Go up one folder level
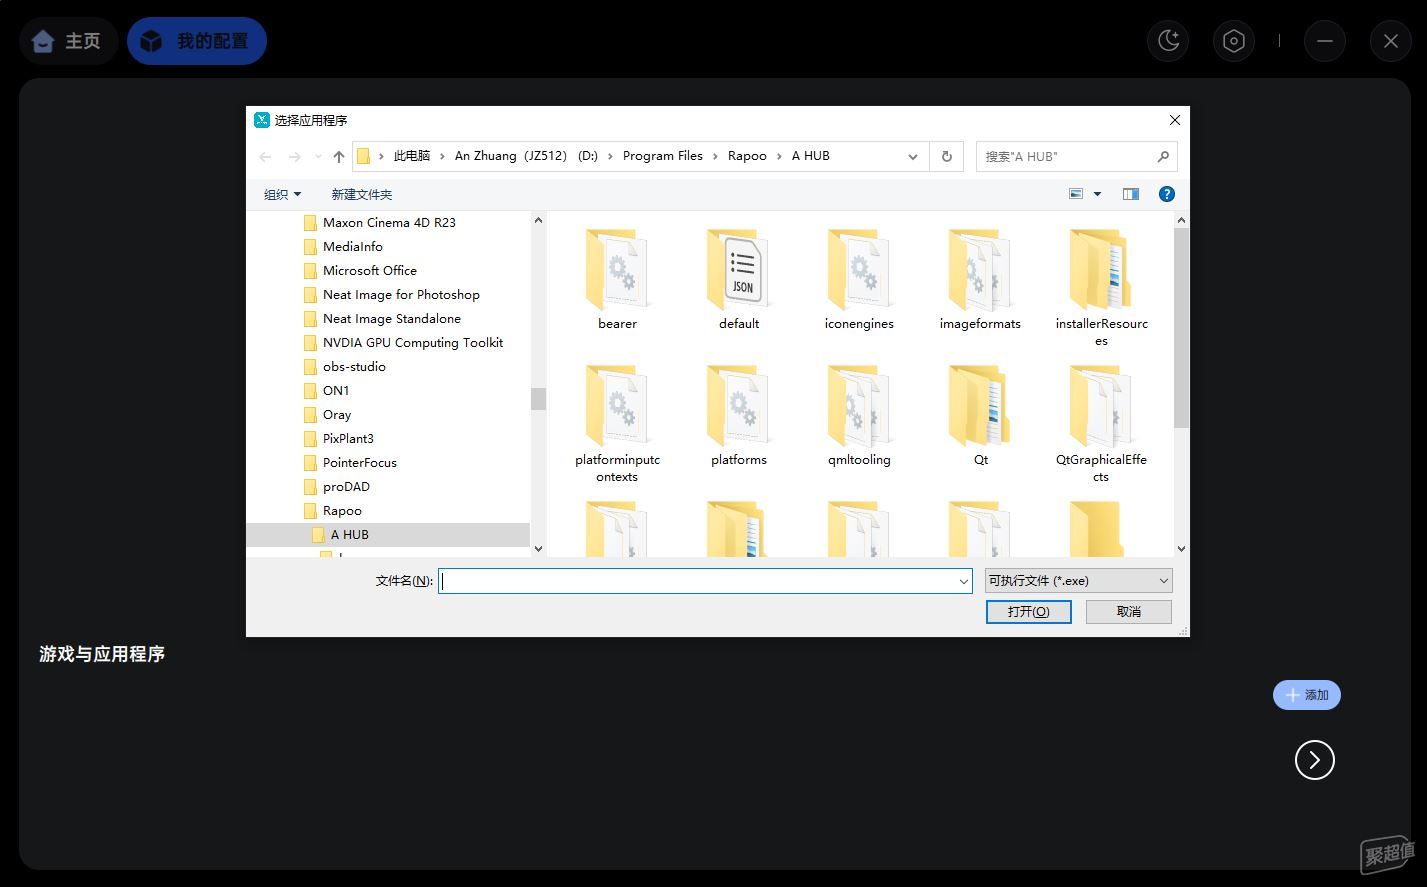This screenshot has height=887, width=1427. (x=339, y=157)
